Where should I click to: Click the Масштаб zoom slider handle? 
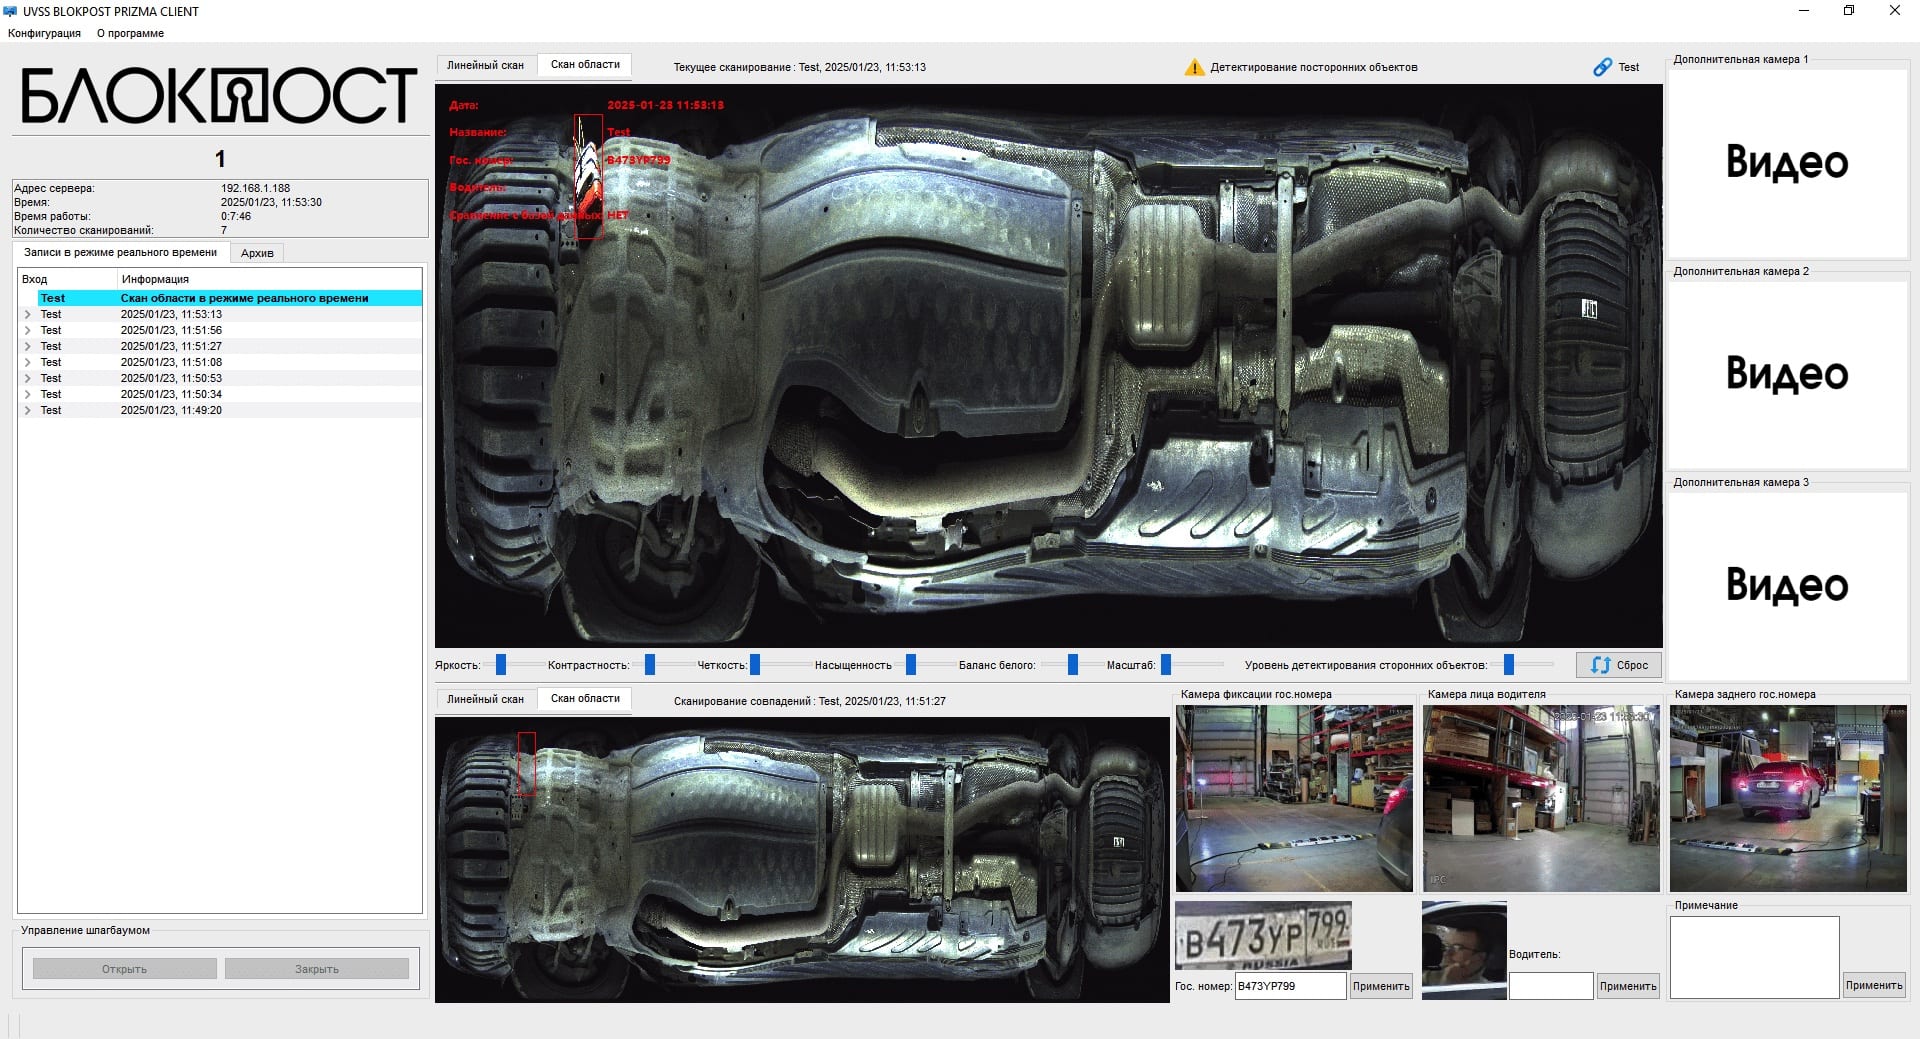pos(1166,665)
